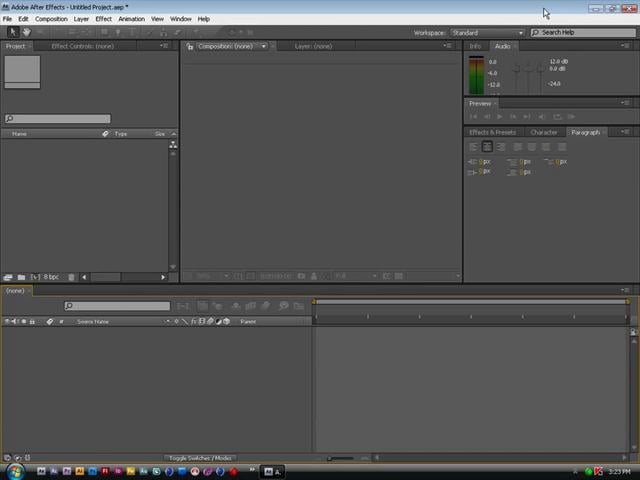
Task: Click the timeline zoom slider
Action: pyautogui.click(x=340, y=458)
